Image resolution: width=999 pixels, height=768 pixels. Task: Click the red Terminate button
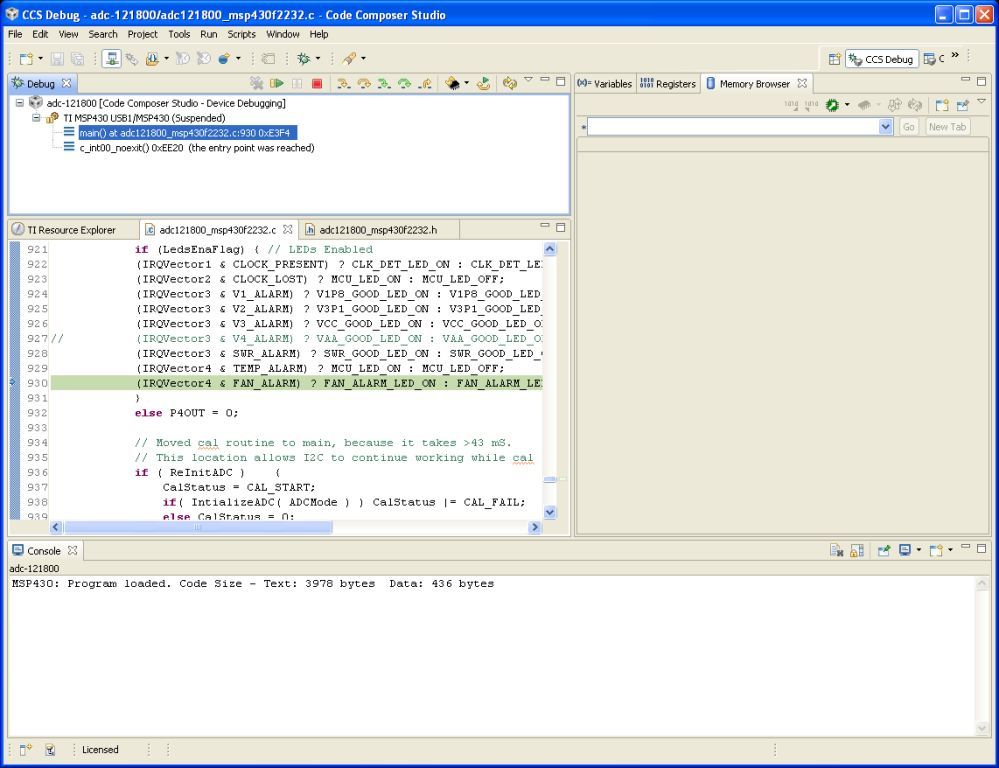(317, 84)
